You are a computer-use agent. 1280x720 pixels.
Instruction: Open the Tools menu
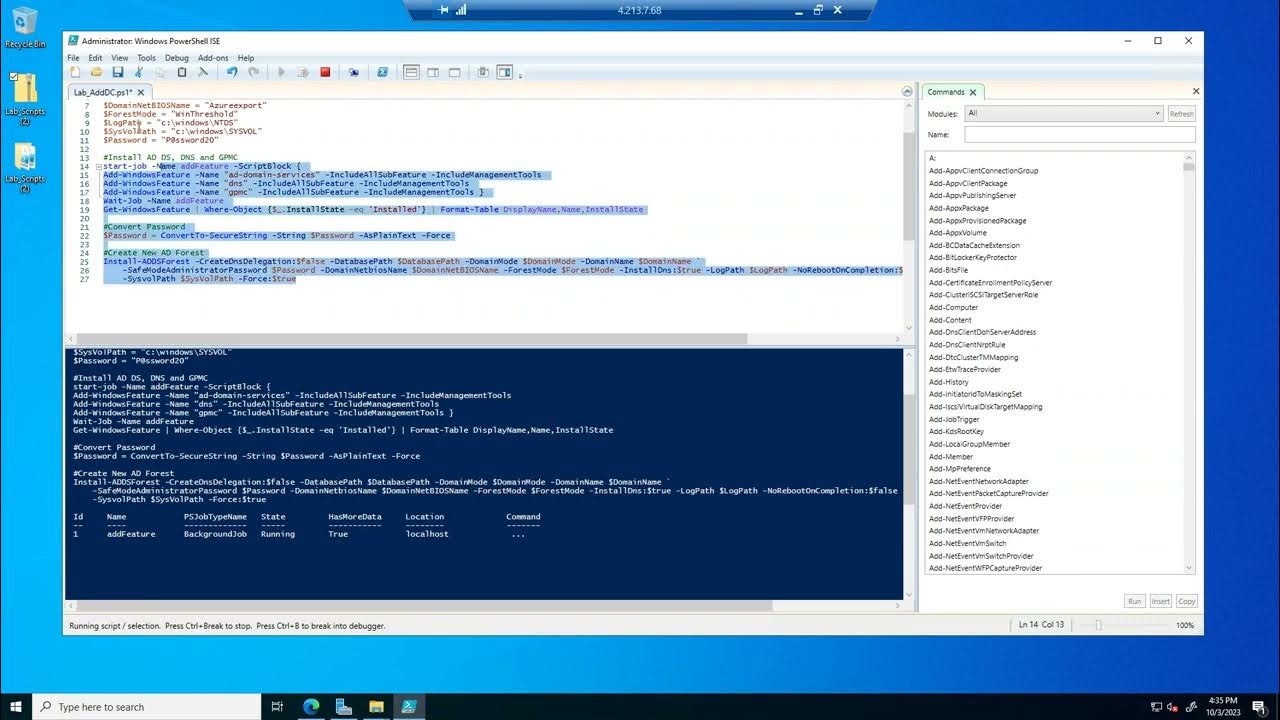click(146, 58)
